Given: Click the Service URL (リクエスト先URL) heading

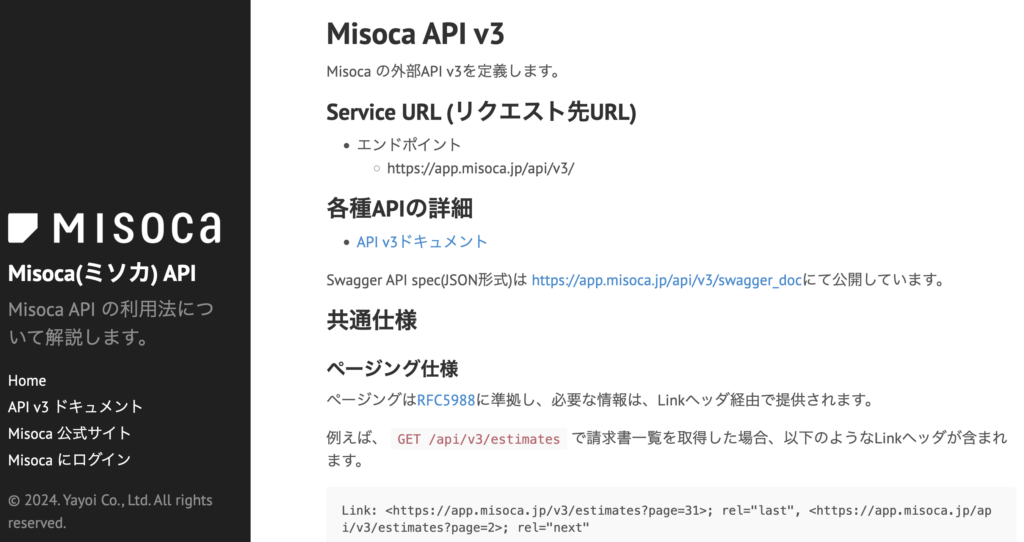Looking at the screenshot, I should coord(481,111).
